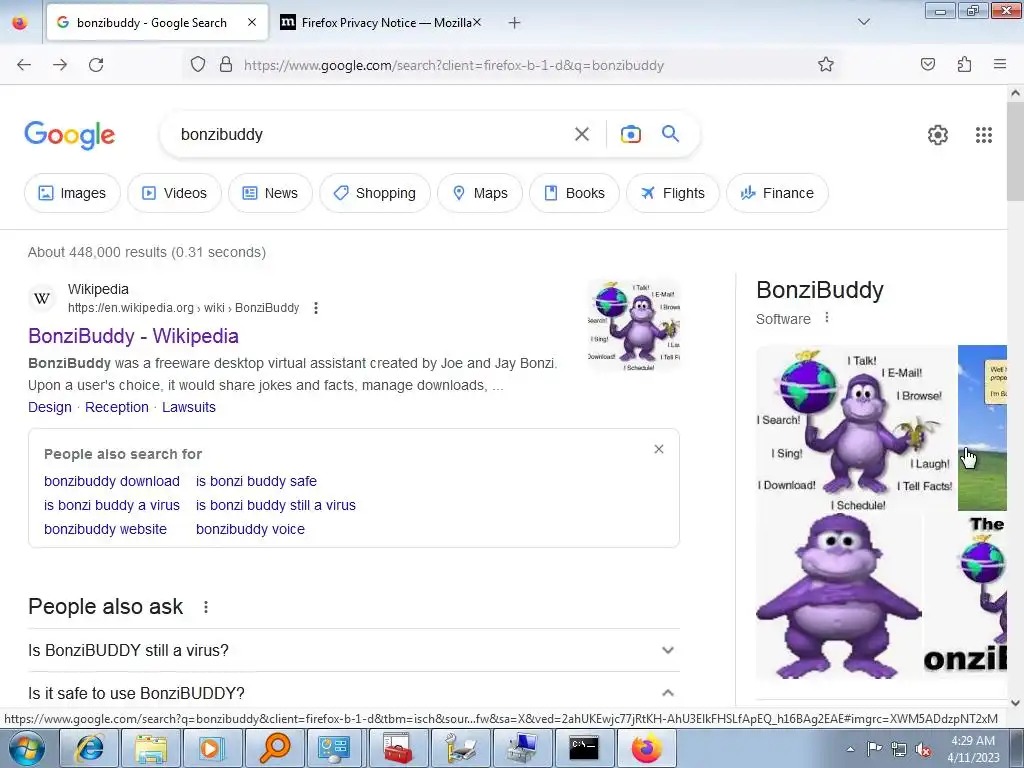Filter results by Shopping
This screenshot has height=768, width=1024.
(375, 193)
